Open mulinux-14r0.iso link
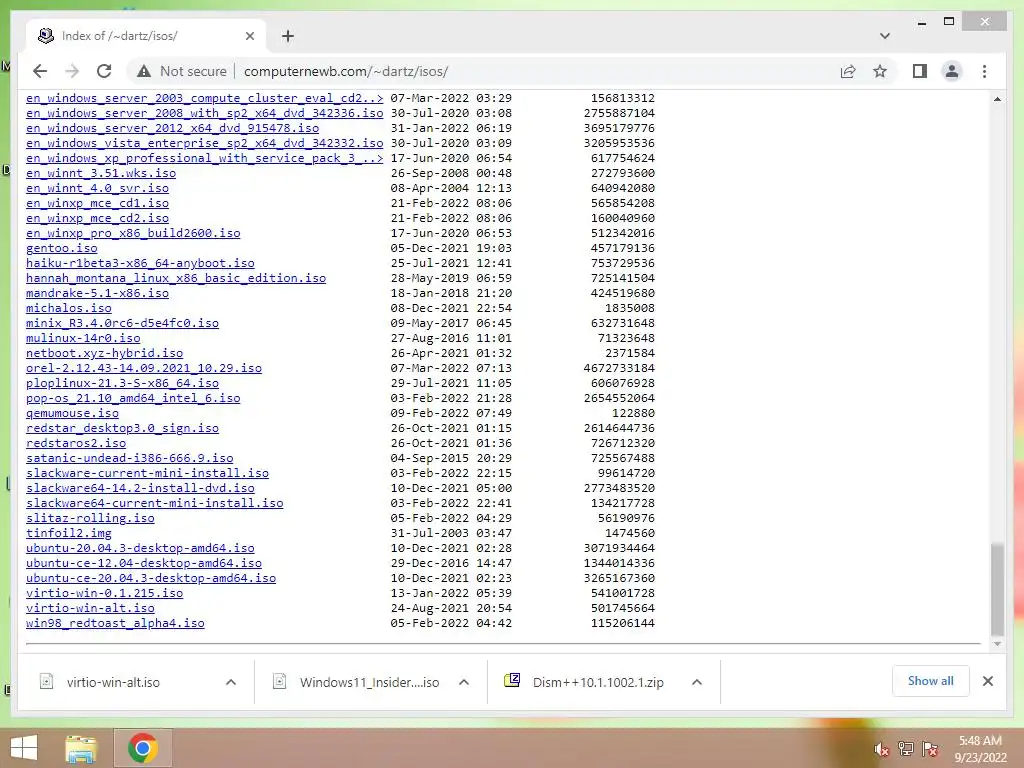The image size is (1024, 768). tap(83, 338)
